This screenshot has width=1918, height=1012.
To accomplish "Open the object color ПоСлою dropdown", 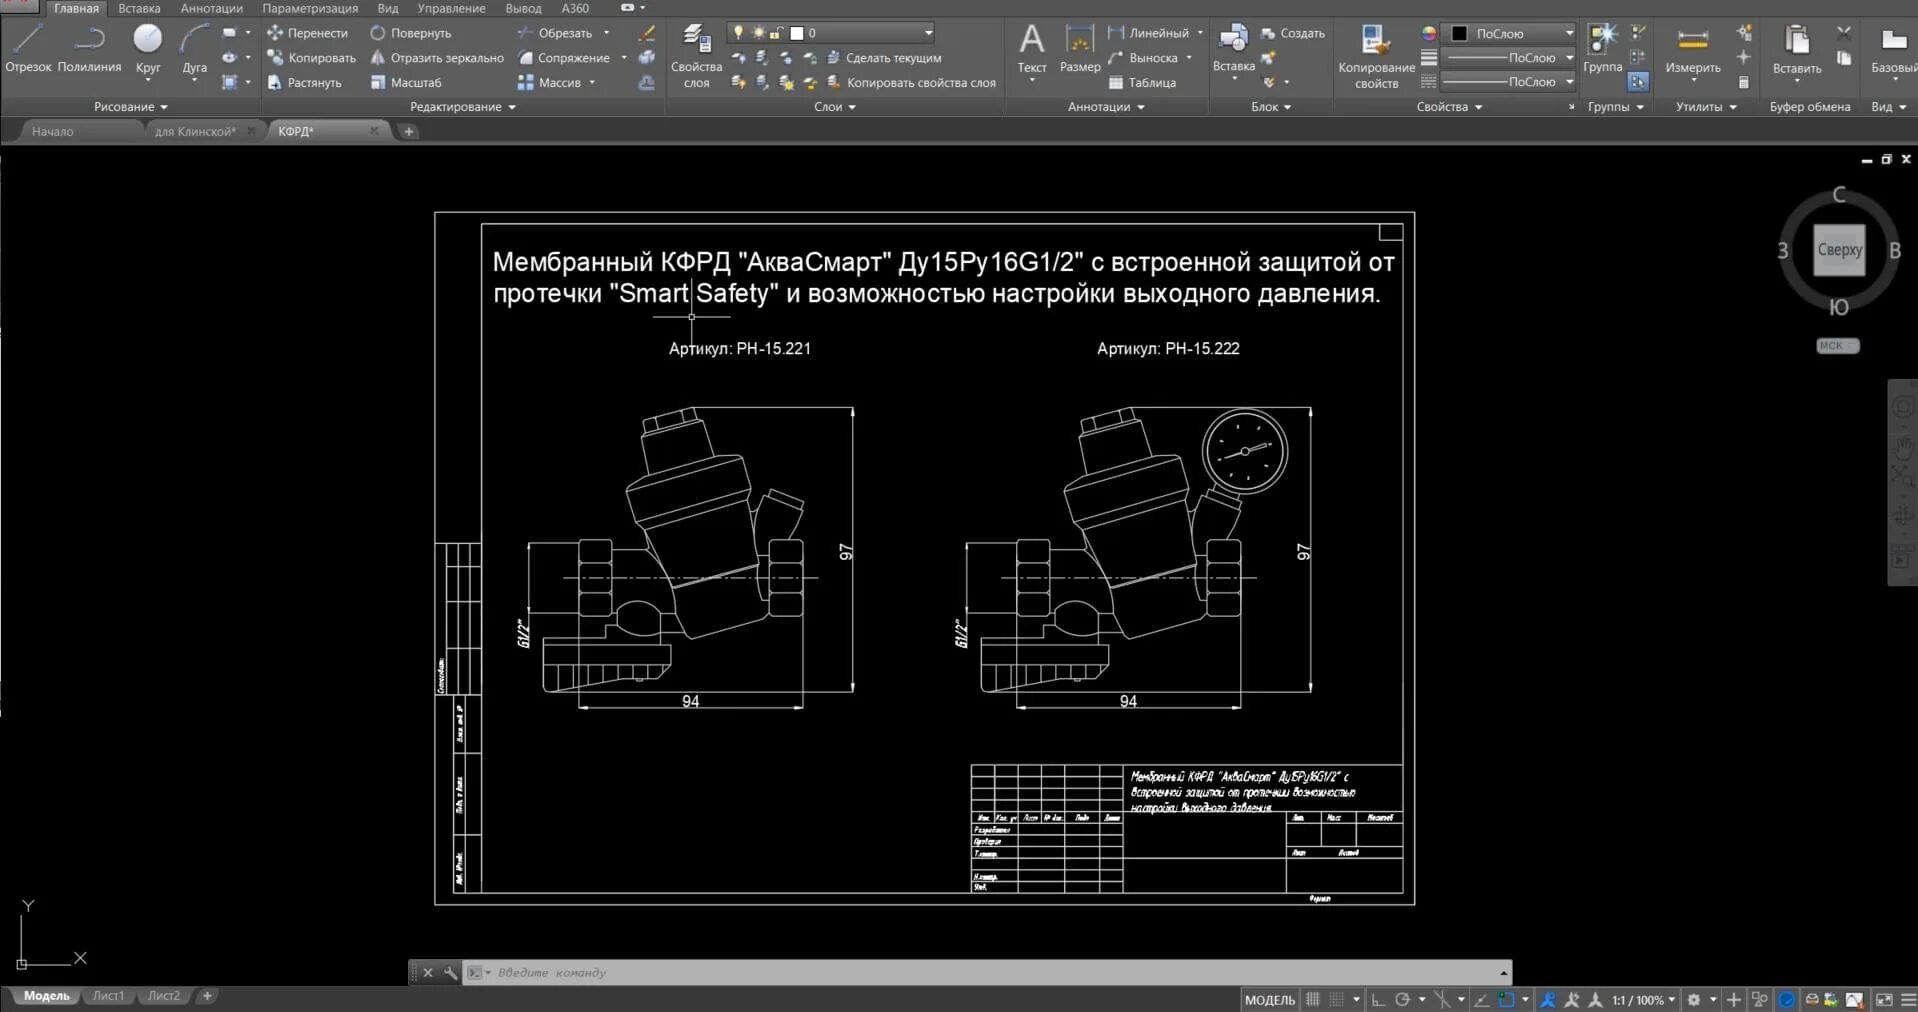I will click(x=1509, y=33).
